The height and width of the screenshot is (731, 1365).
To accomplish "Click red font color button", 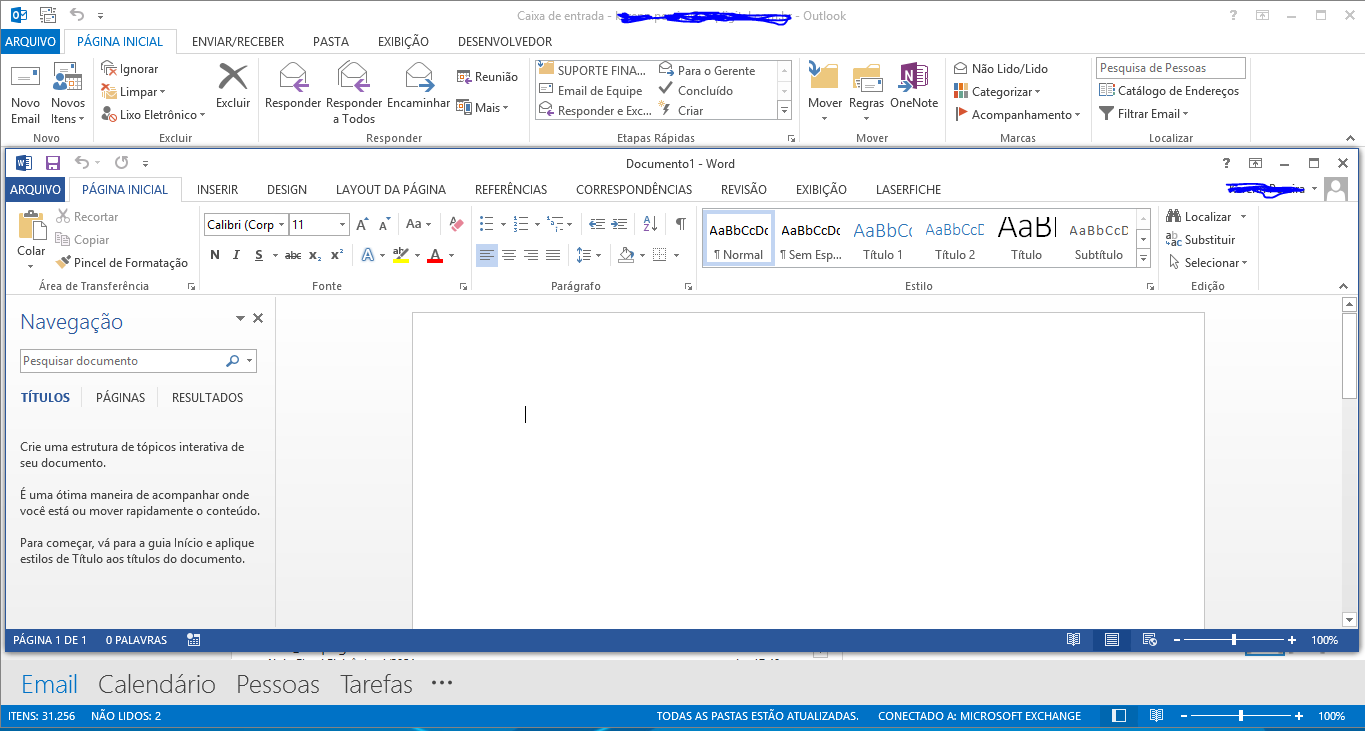I will (x=435, y=255).
